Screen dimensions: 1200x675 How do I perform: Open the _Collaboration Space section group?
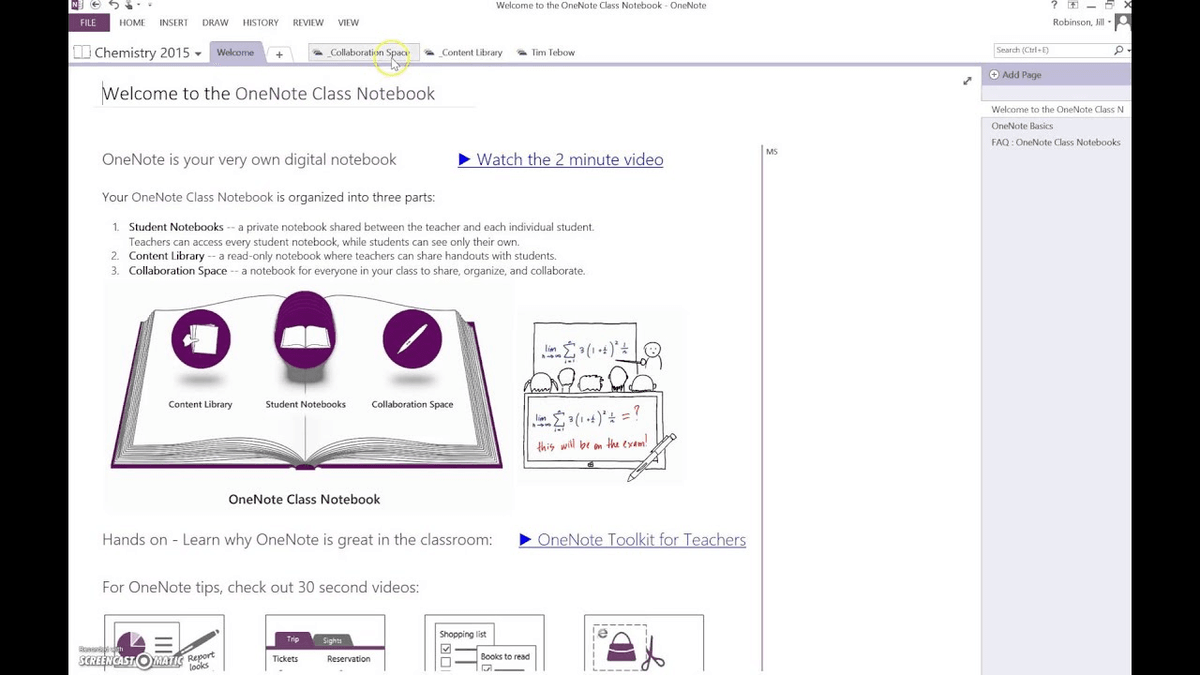[363, 52]
